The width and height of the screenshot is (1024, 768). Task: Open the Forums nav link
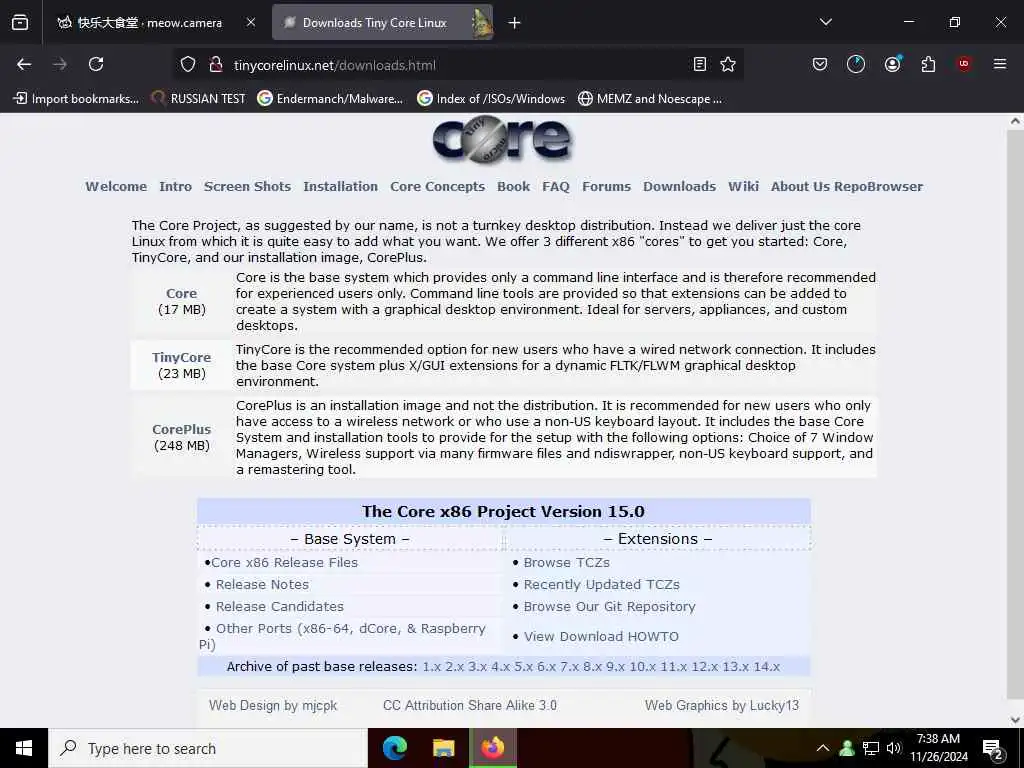pyautogui.click(x=607, y=187)
